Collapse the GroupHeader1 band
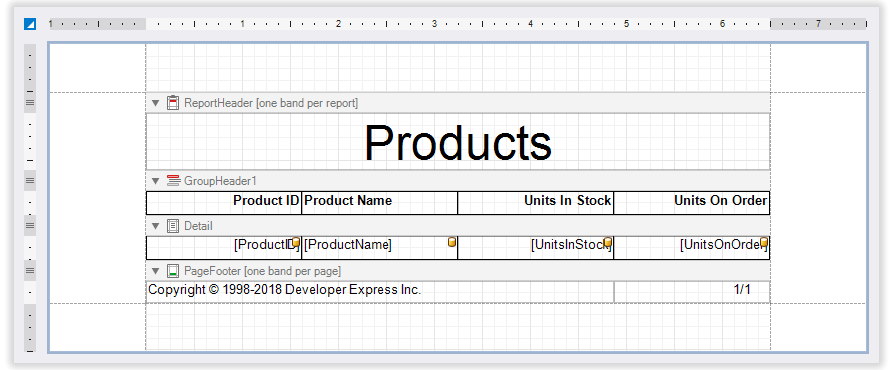This screenshot has height=370, width=890. (156, 181)
